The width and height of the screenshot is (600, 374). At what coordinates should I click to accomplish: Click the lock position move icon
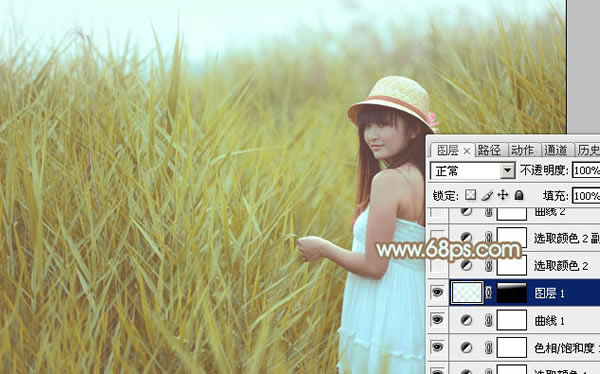pyautogui.click(x=502, y=195)
